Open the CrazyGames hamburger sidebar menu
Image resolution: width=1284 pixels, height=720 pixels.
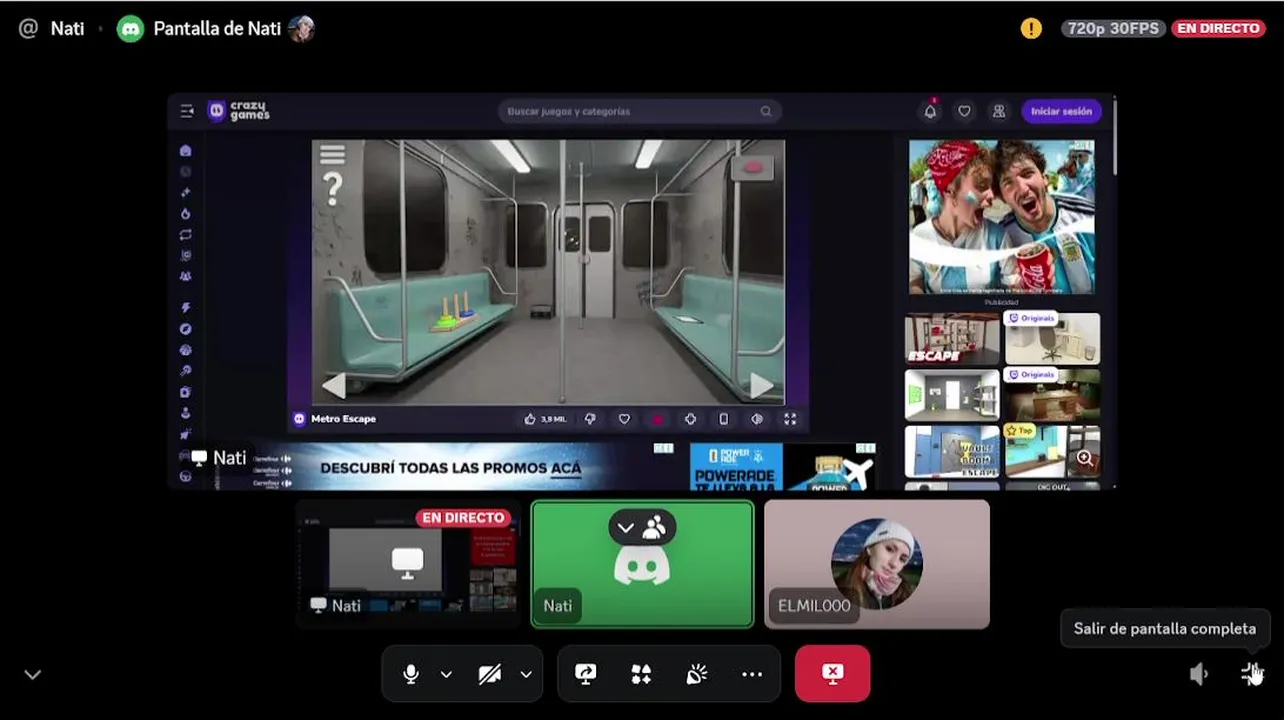pos(187,111)
